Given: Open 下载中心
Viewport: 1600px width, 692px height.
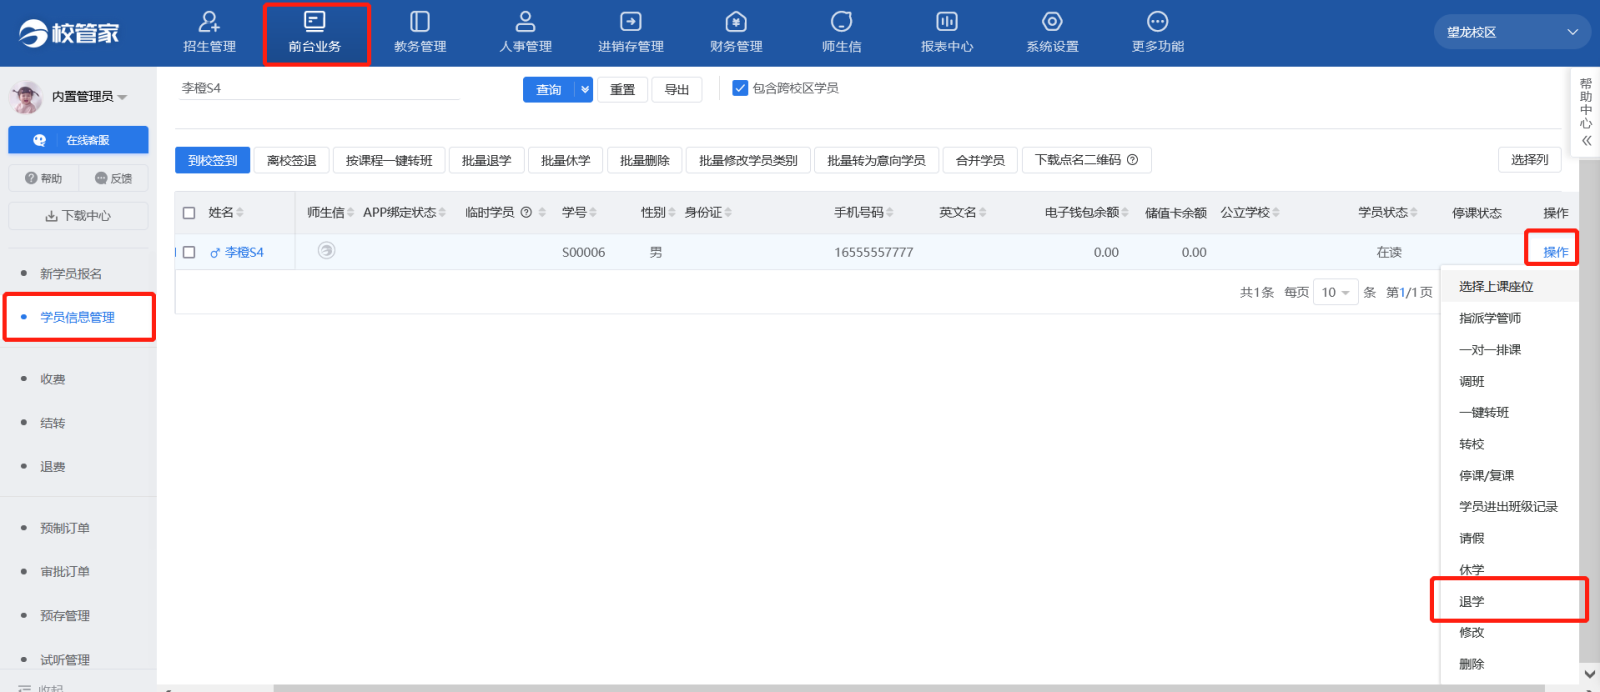Looking at the screenshot, I should (x=78, y=216).
